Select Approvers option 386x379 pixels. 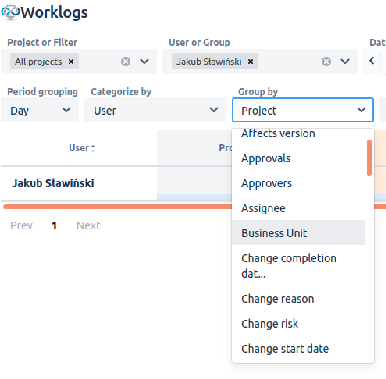266,183
